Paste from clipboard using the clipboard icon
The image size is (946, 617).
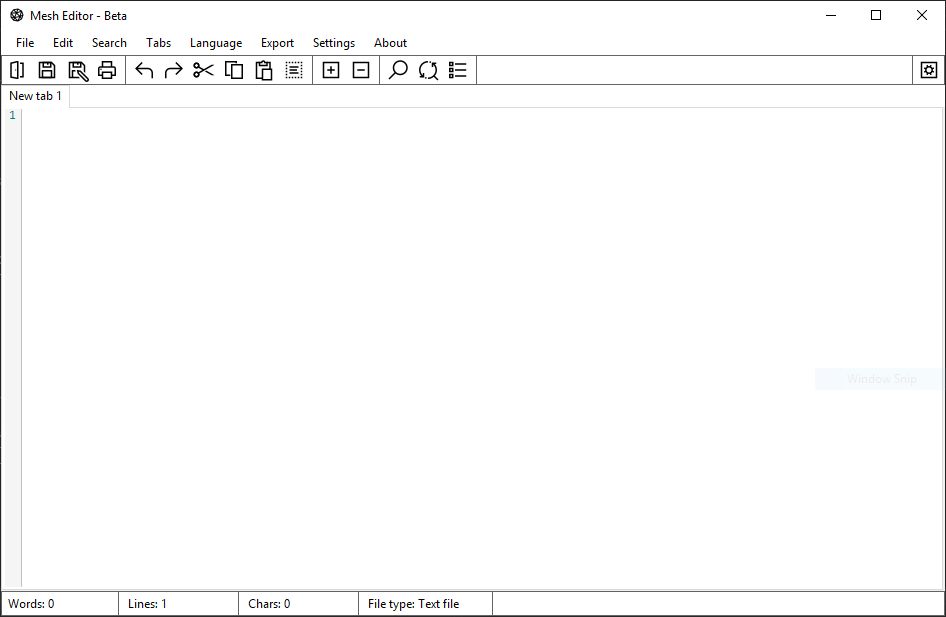click(x=263, y=70)
